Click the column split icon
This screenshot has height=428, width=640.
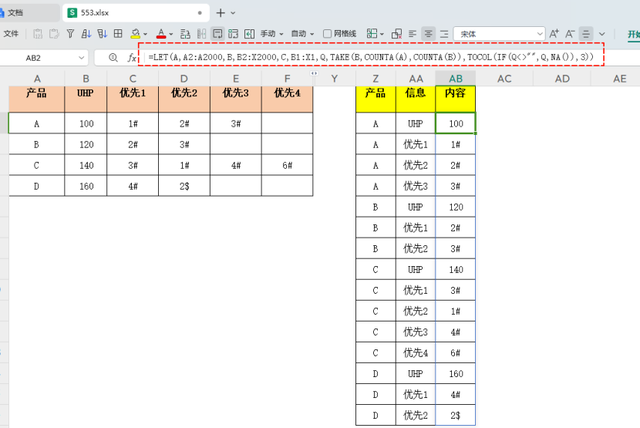(201, 34)
